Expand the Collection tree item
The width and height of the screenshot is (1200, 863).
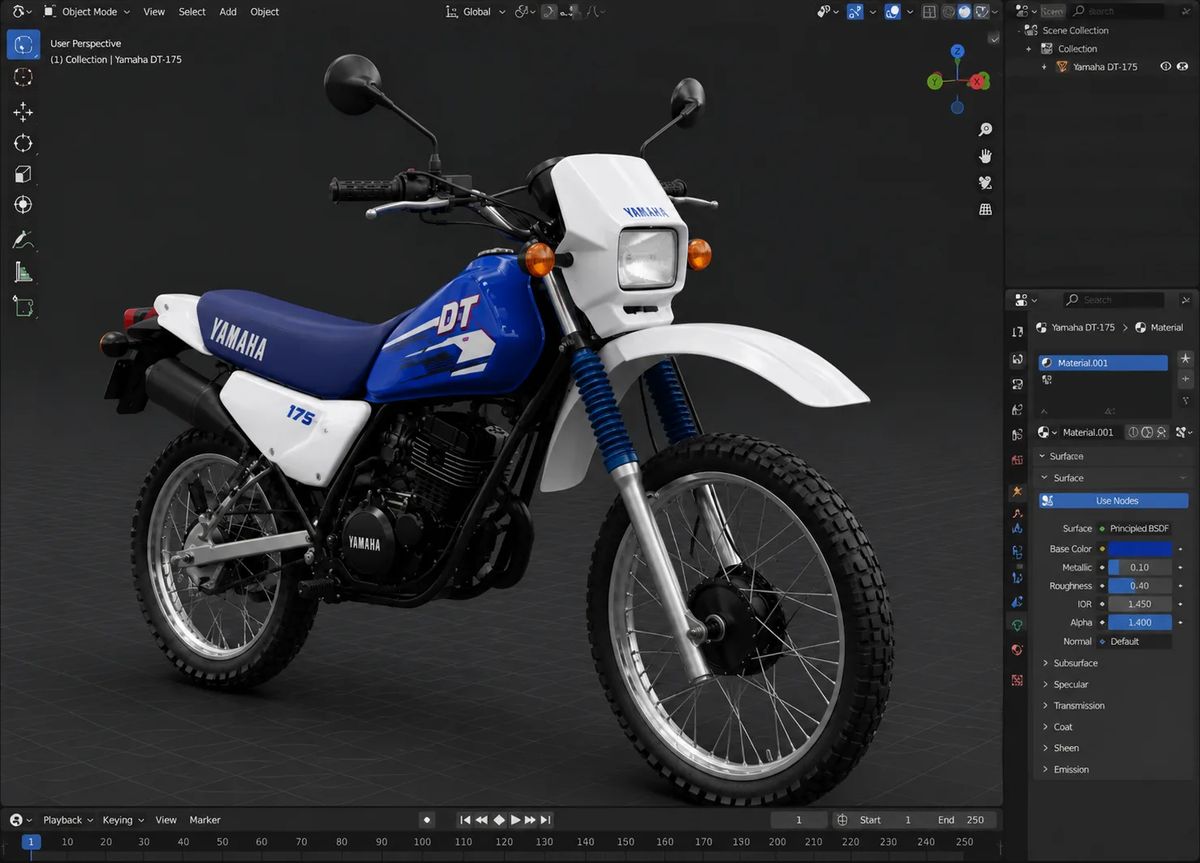[1028, 49]
